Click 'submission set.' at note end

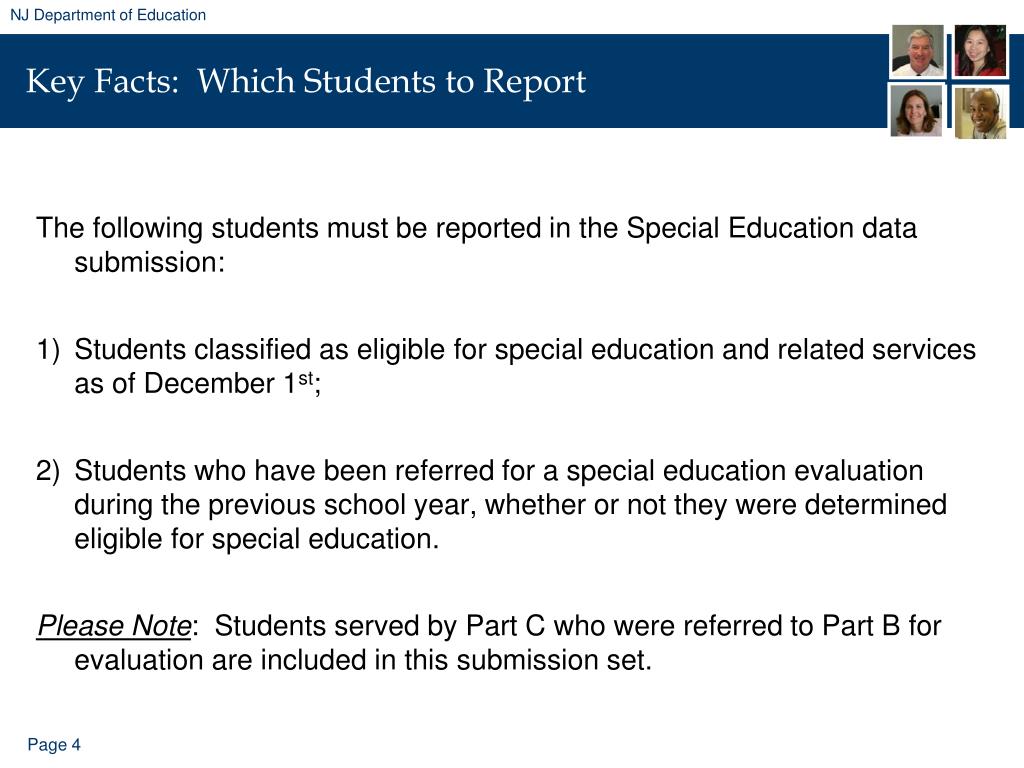[554, 660]
